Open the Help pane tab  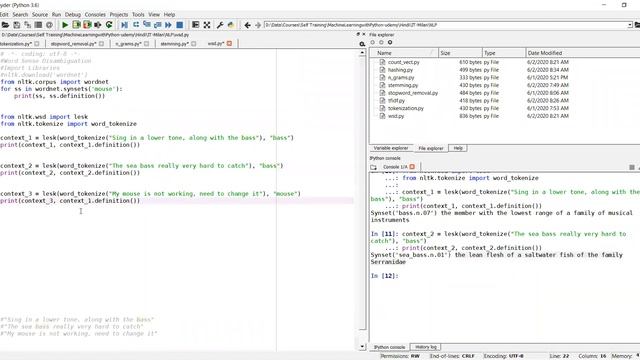(458, 148)
